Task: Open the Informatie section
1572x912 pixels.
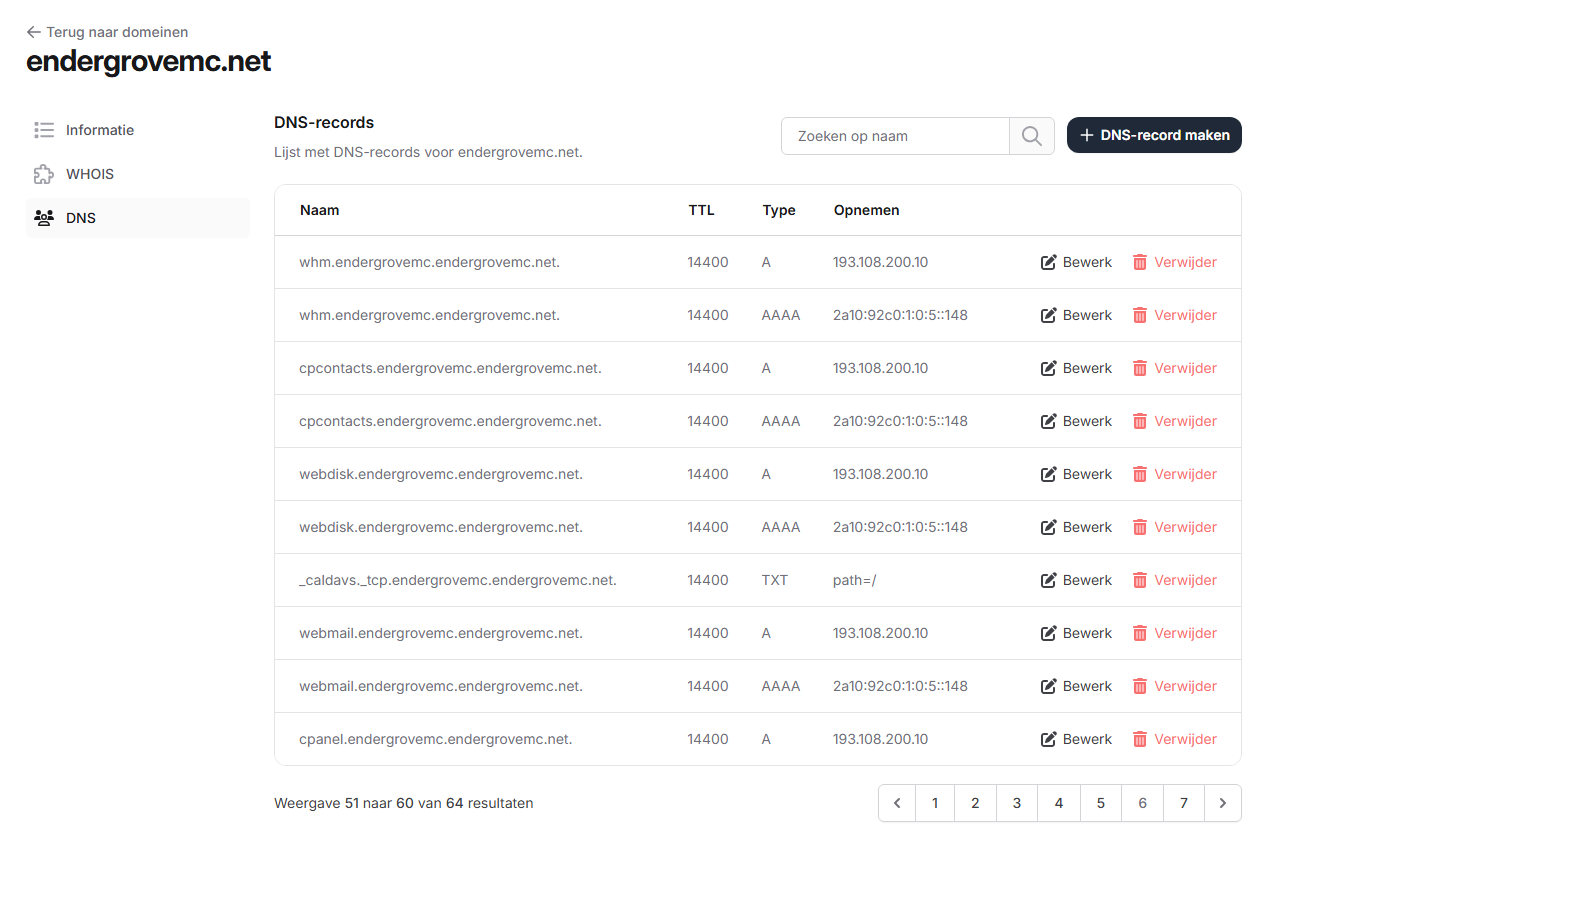Action: [100, 130]
